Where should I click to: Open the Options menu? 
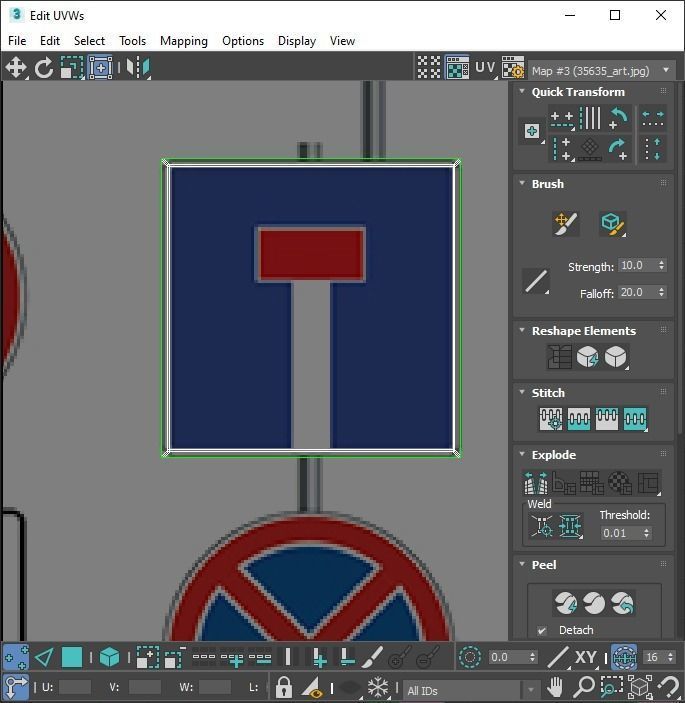pyautogui.click(x=243, y=41)
